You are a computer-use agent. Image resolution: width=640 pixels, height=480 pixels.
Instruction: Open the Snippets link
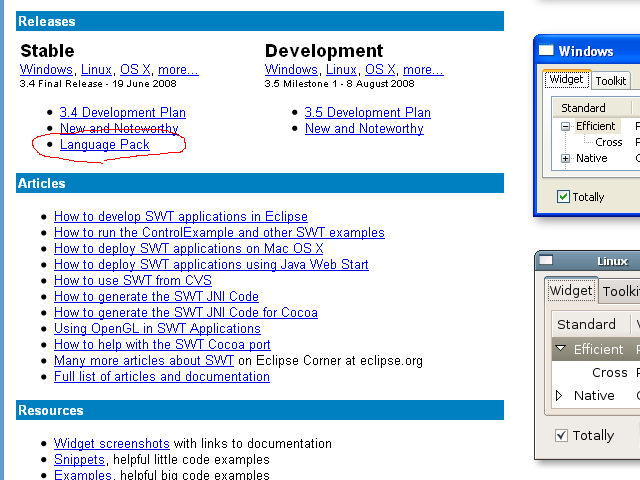point(79,459)
